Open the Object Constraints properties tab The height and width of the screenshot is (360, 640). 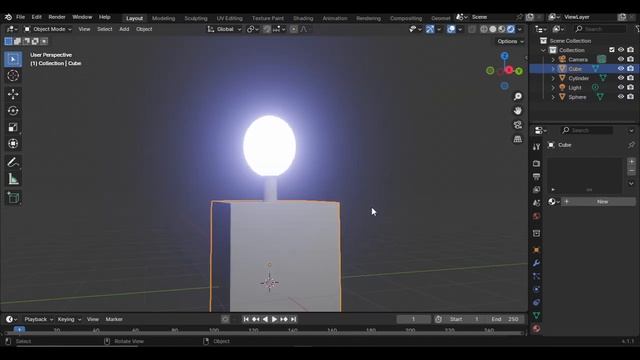pos(536,302)
